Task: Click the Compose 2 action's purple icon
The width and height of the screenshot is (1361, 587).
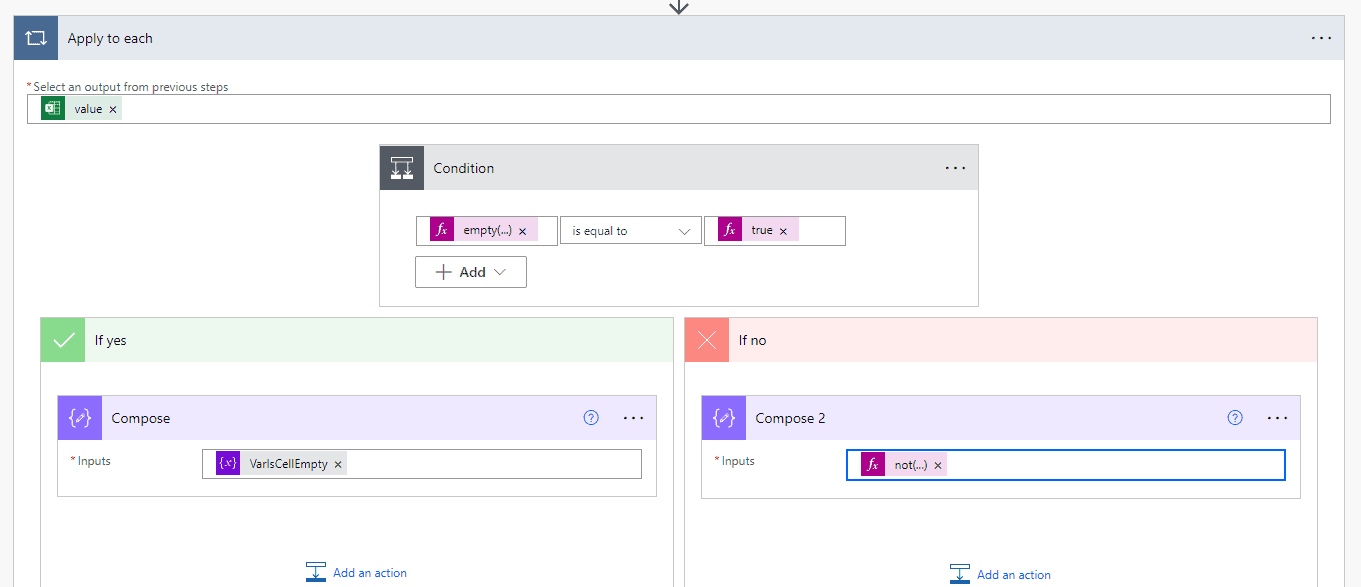Action: pos(723,417)
